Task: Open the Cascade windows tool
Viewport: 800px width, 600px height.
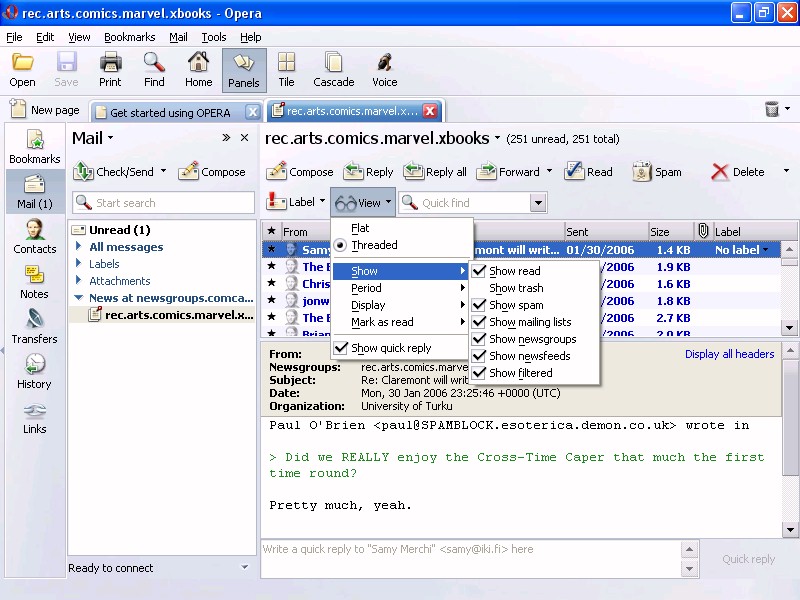Action: coord(333,70)
